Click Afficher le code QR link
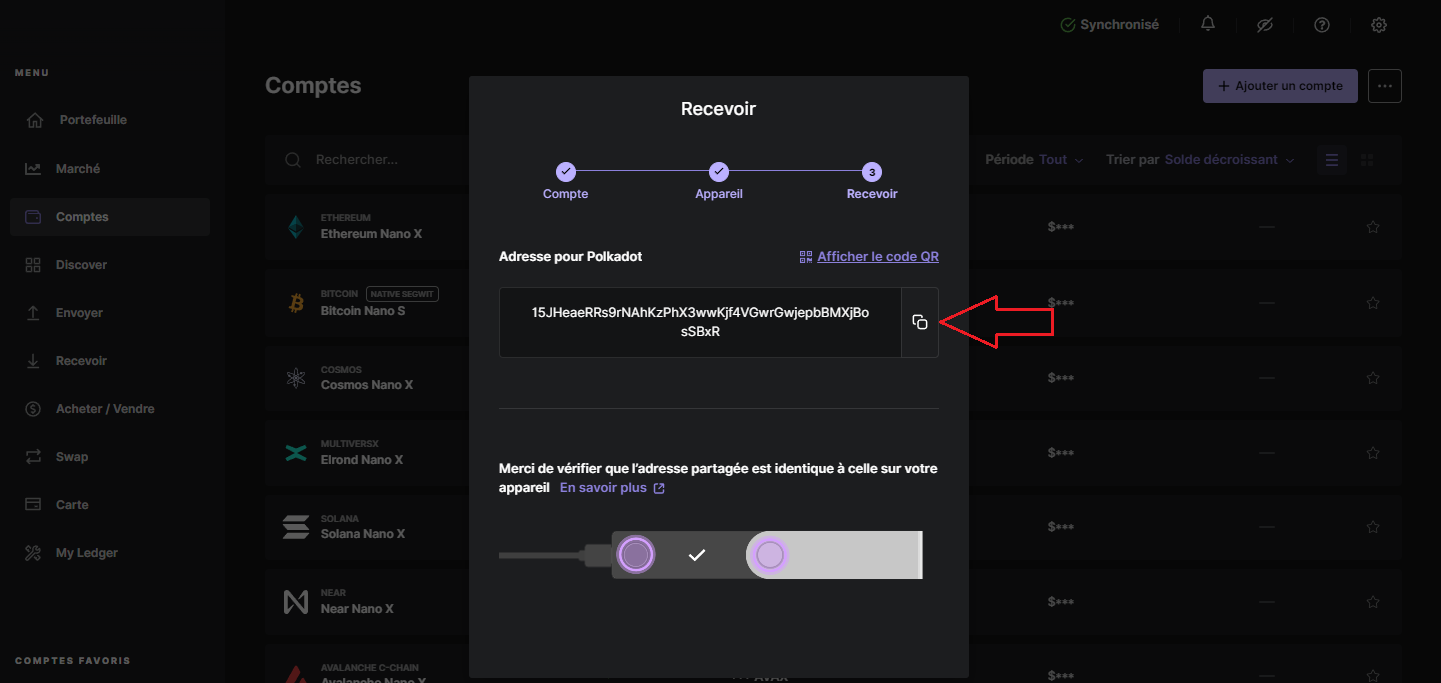 (877, 257)
